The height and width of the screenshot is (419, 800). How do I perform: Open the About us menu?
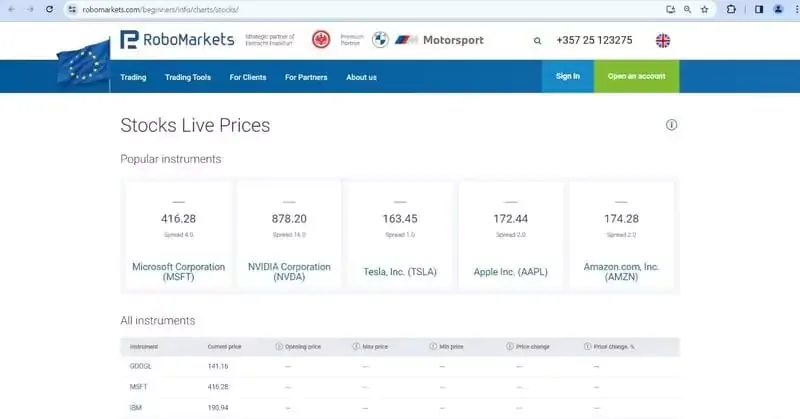(x=361, y=77)
